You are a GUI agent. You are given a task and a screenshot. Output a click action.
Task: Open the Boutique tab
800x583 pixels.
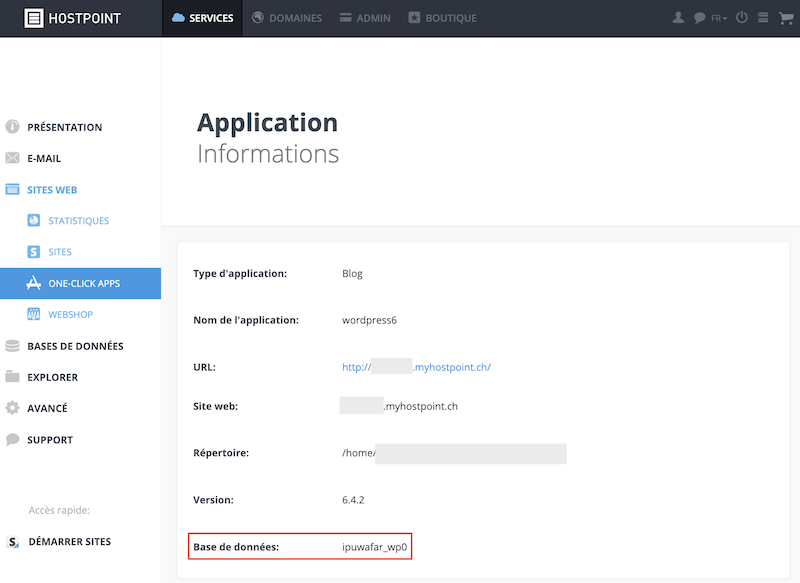point(442,18)
